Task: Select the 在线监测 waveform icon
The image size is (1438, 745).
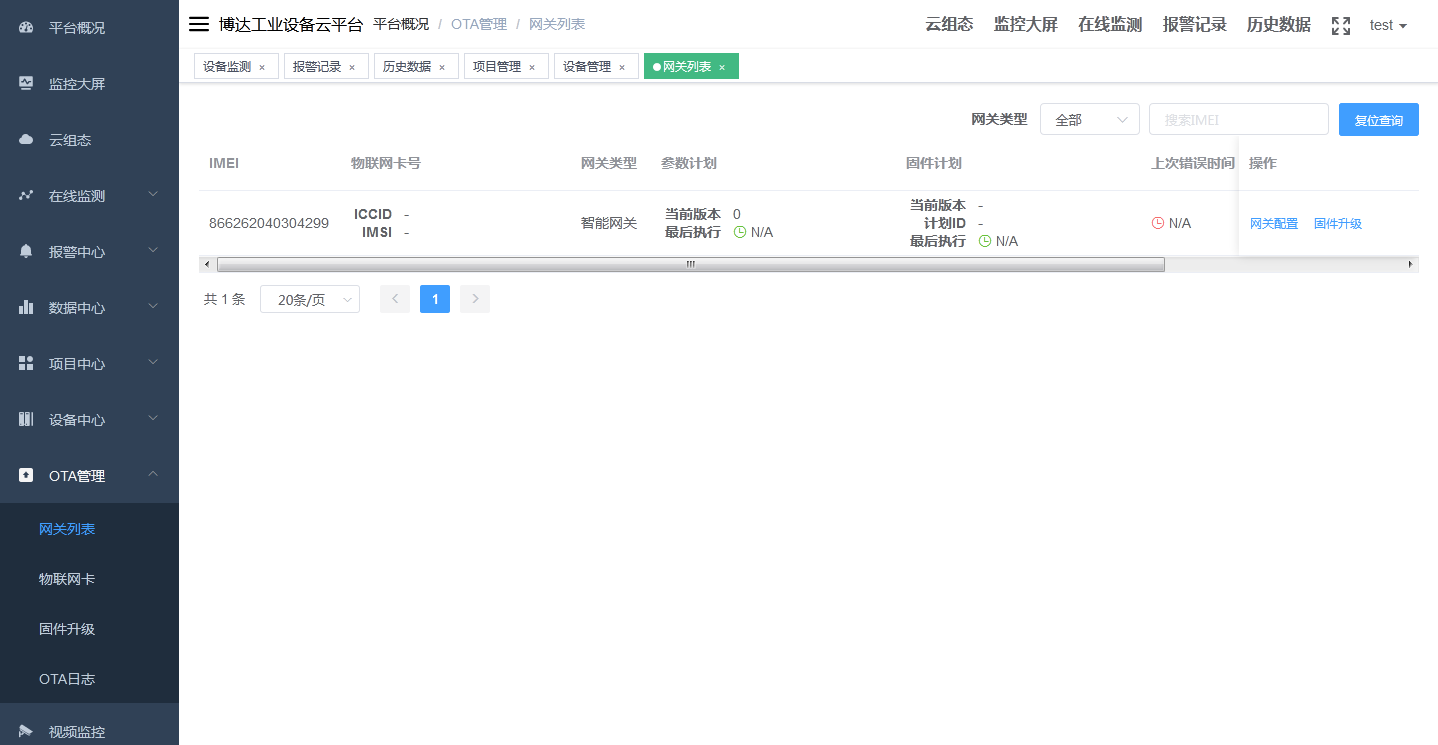Action: 25,195
